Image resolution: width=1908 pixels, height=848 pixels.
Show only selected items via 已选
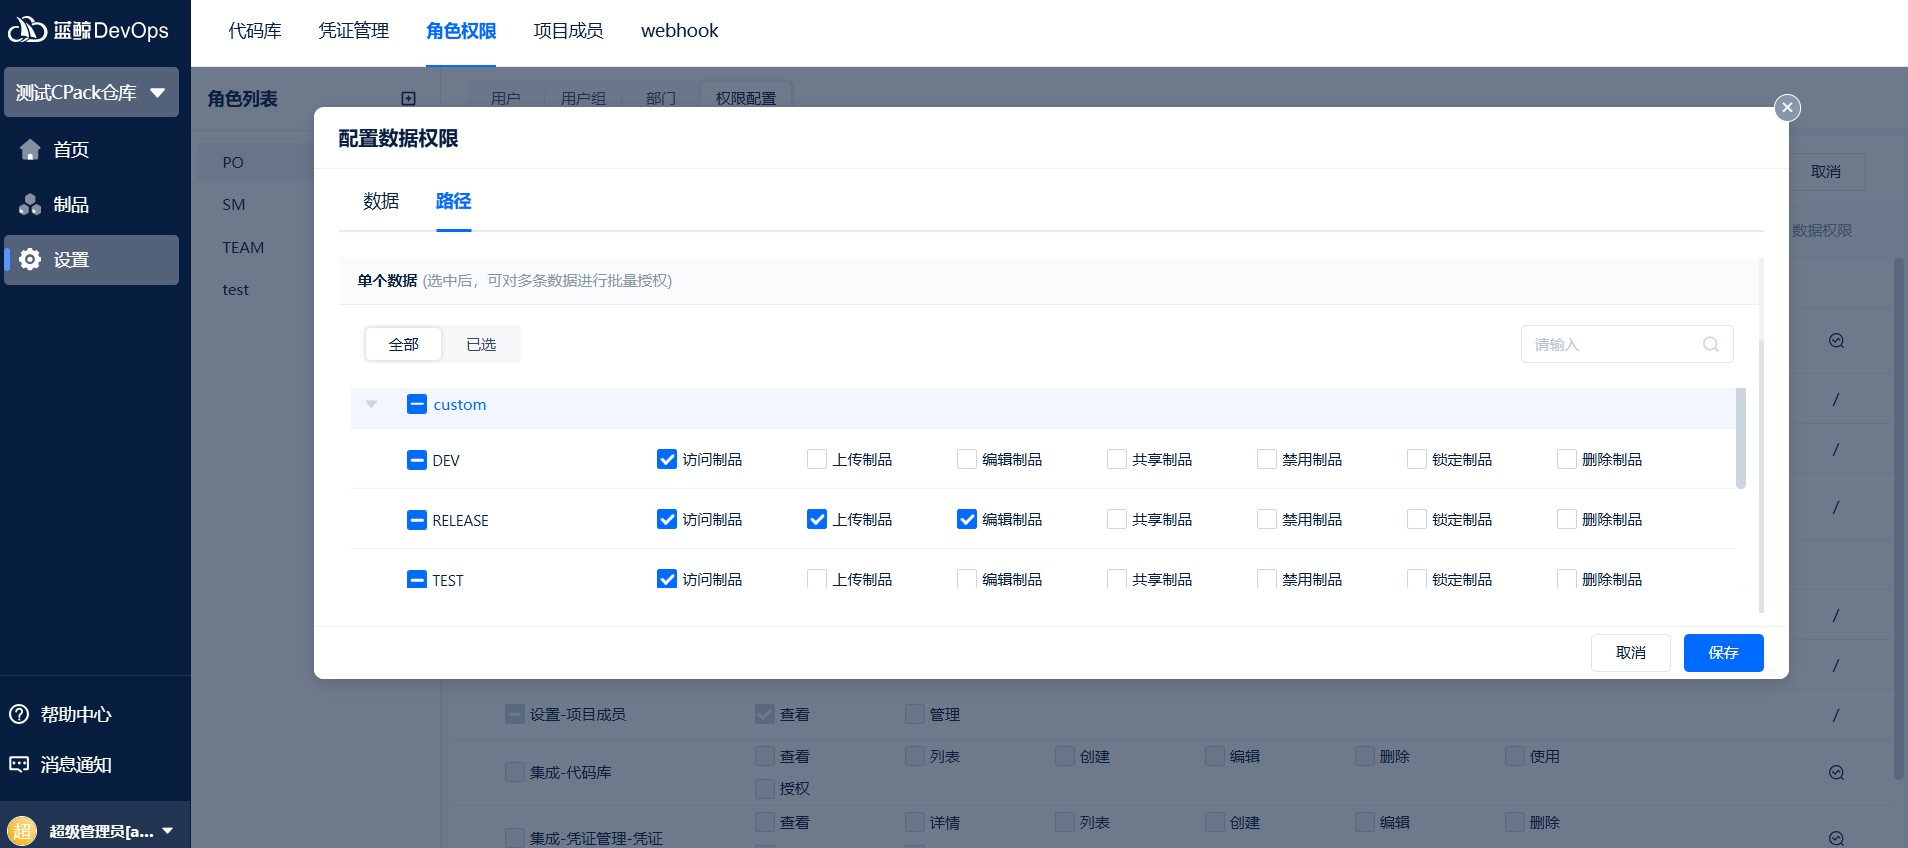[x=481, y=344]
